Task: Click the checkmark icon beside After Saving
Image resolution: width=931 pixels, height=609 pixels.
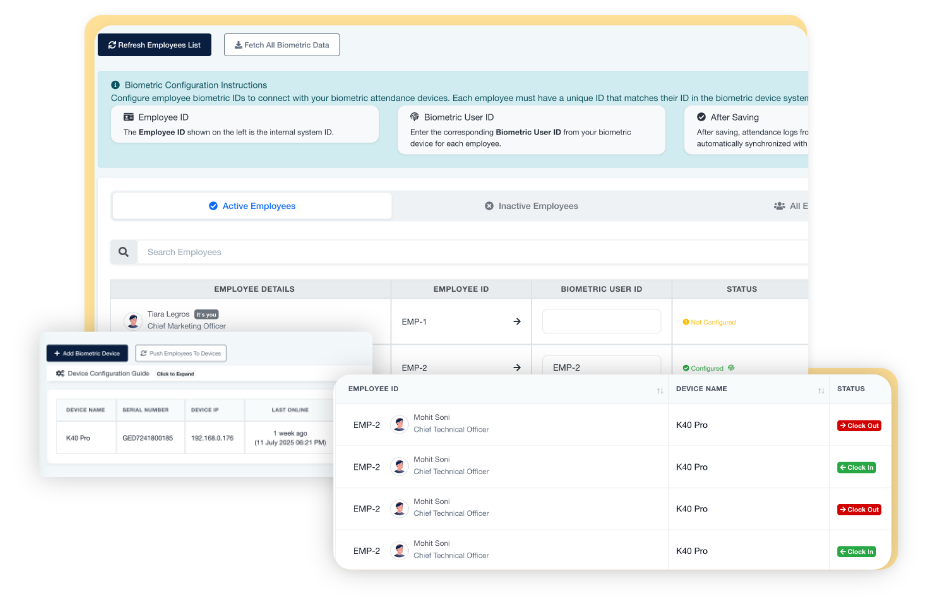Action: pos(701,117)
